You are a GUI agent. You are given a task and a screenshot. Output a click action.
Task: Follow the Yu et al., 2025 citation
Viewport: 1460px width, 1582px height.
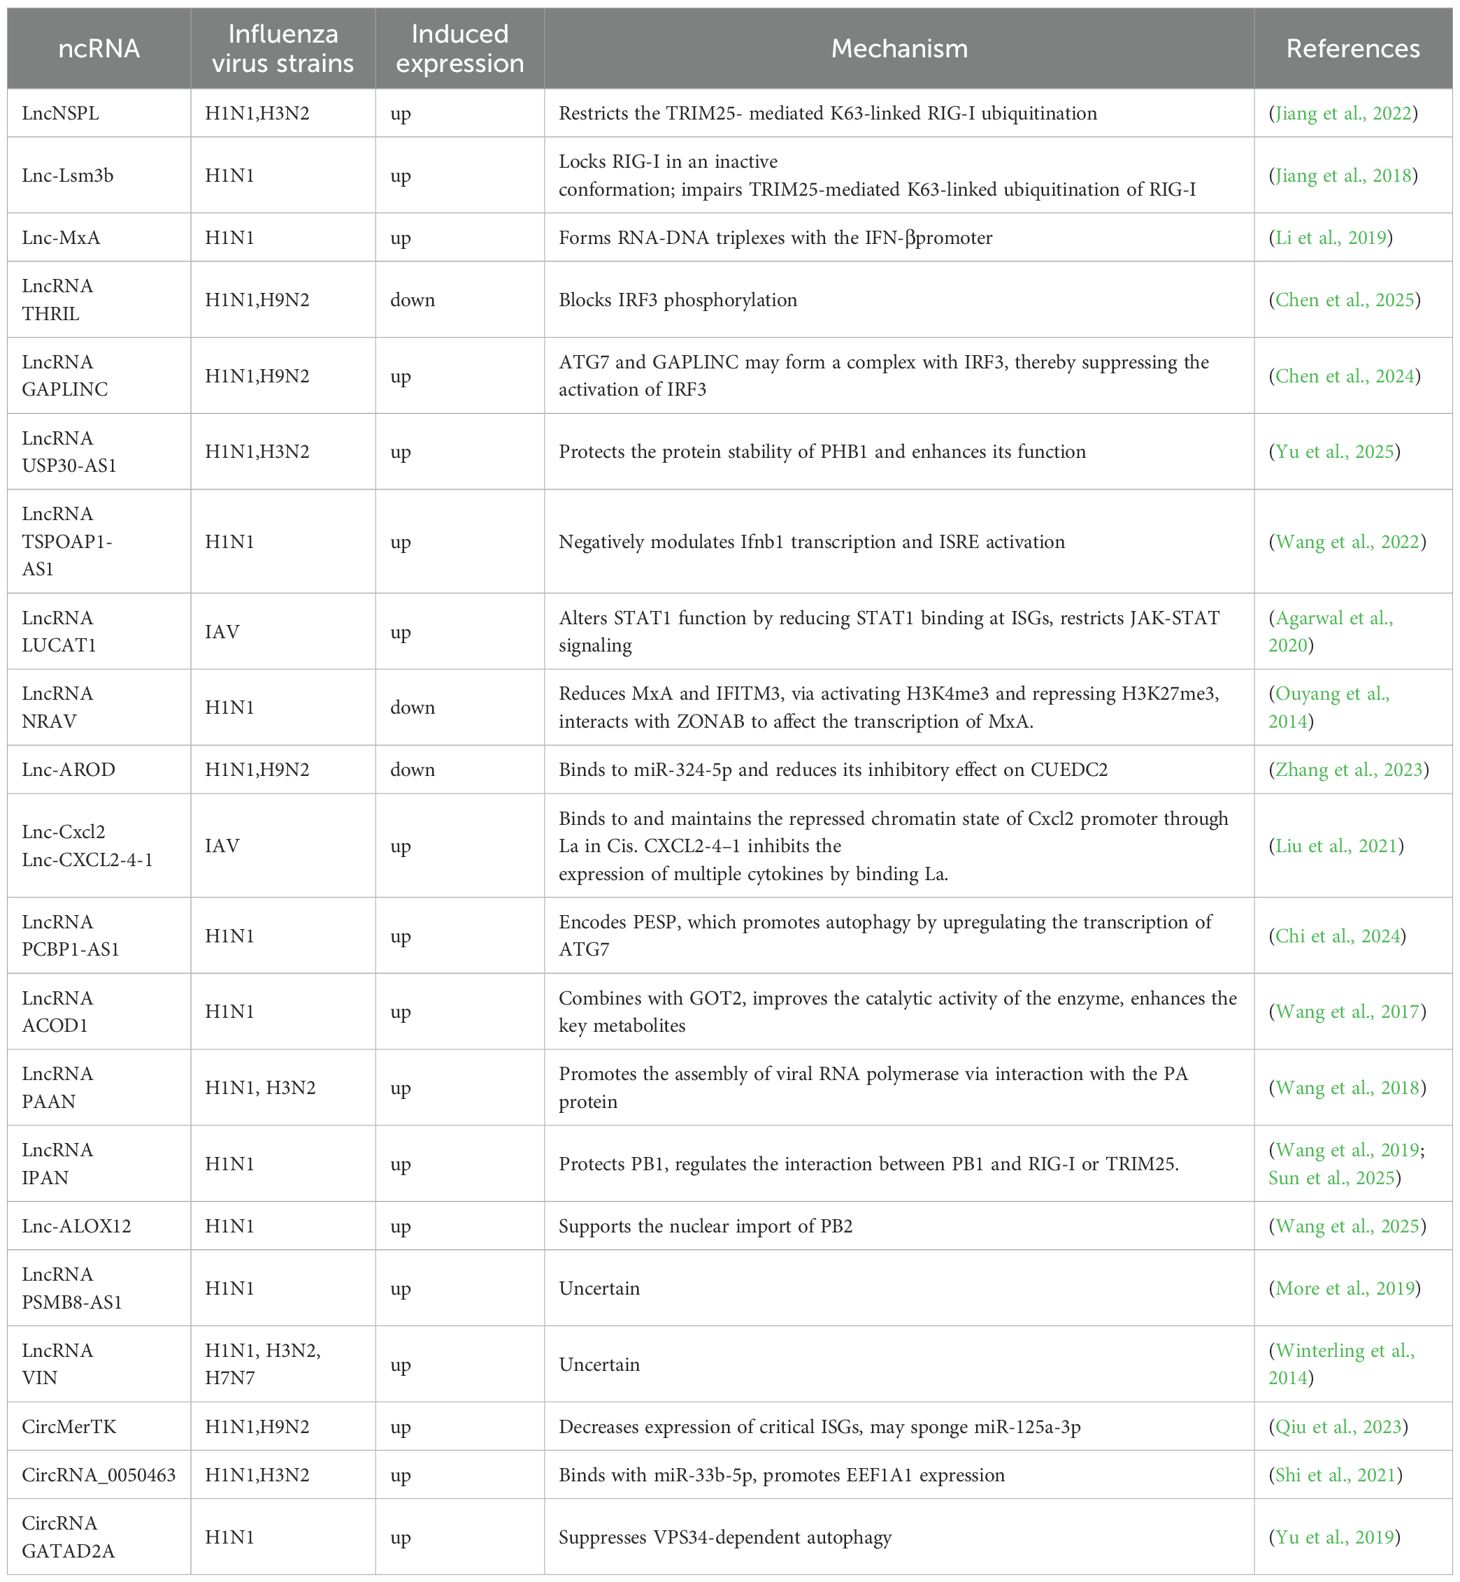1334,452
